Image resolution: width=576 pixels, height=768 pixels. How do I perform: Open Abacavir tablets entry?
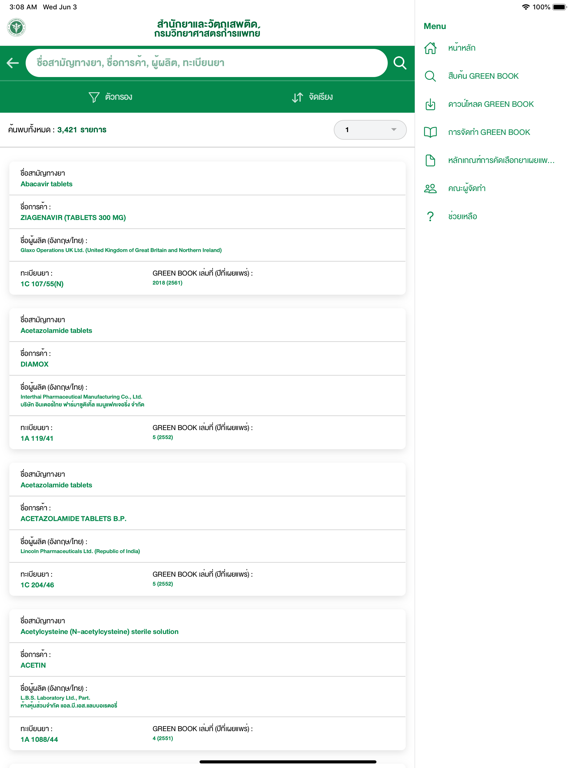[47, 184]
